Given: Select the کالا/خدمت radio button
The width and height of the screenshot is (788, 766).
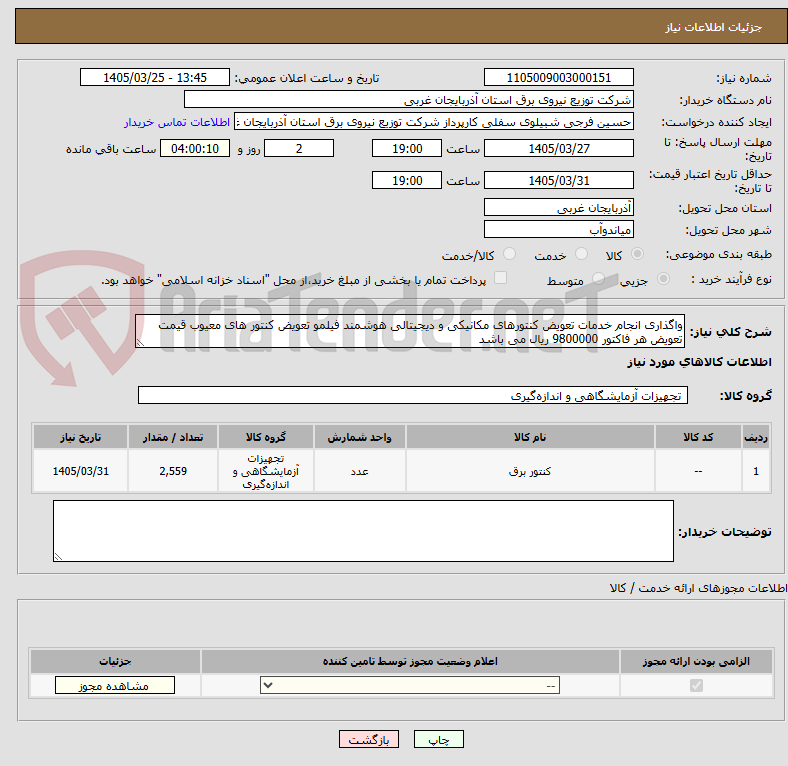Looking at the screenshot, I should point(509,254).
